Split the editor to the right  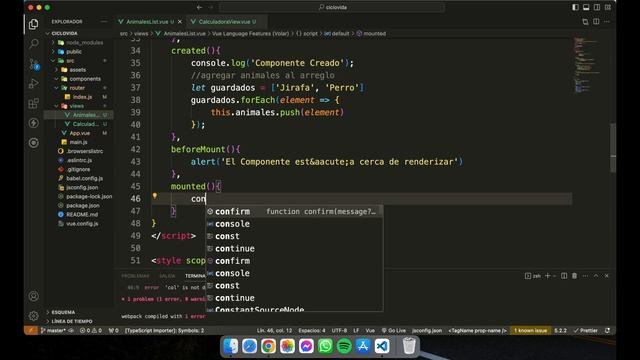(596, 22)
